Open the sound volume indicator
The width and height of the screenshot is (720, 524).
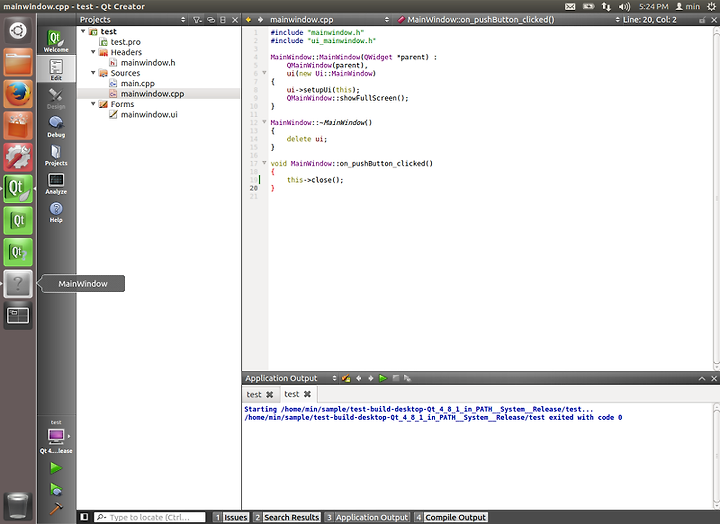point(624,6)
